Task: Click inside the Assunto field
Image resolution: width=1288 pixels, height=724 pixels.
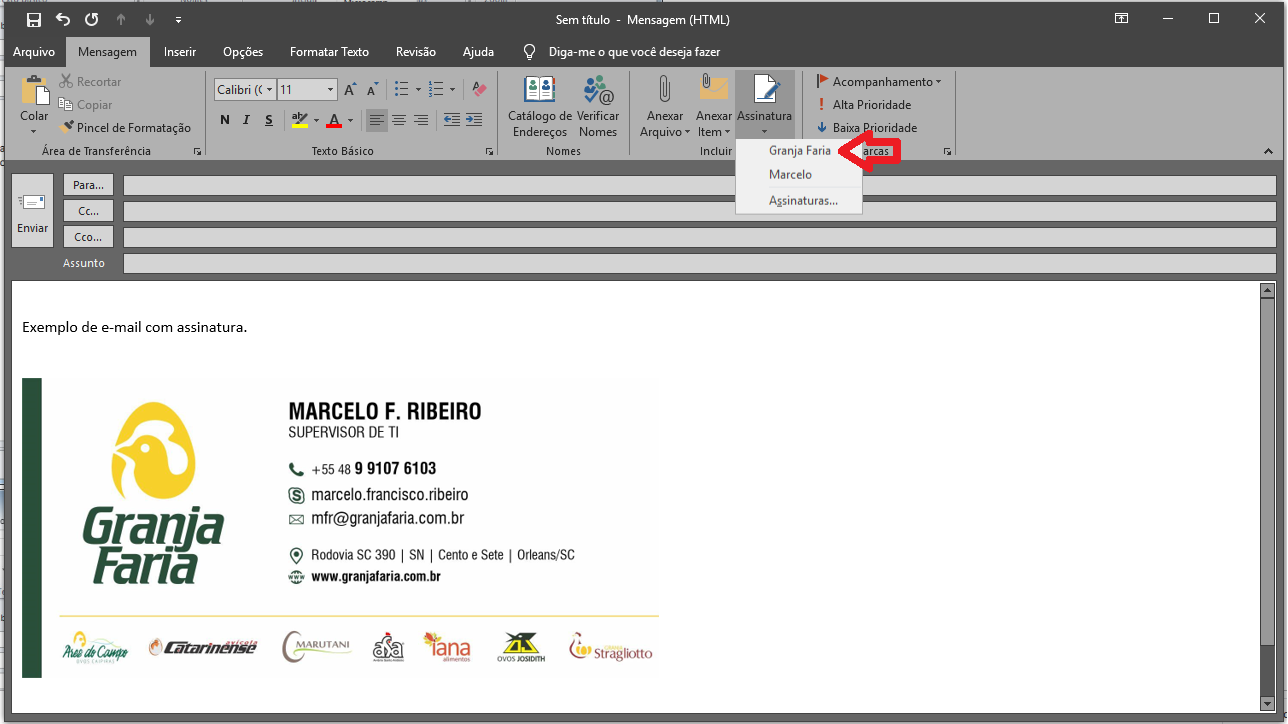Action: [400, 263]
